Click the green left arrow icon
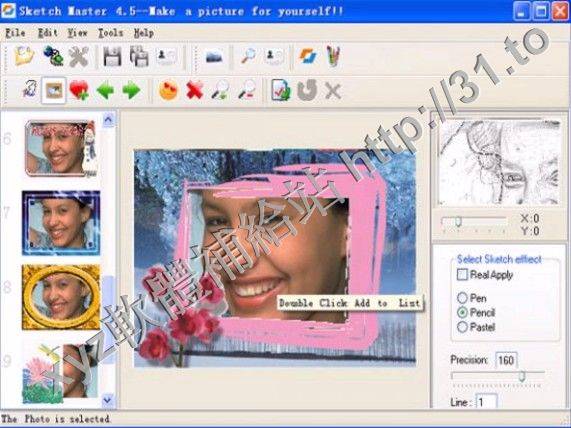 pos(105,90)
